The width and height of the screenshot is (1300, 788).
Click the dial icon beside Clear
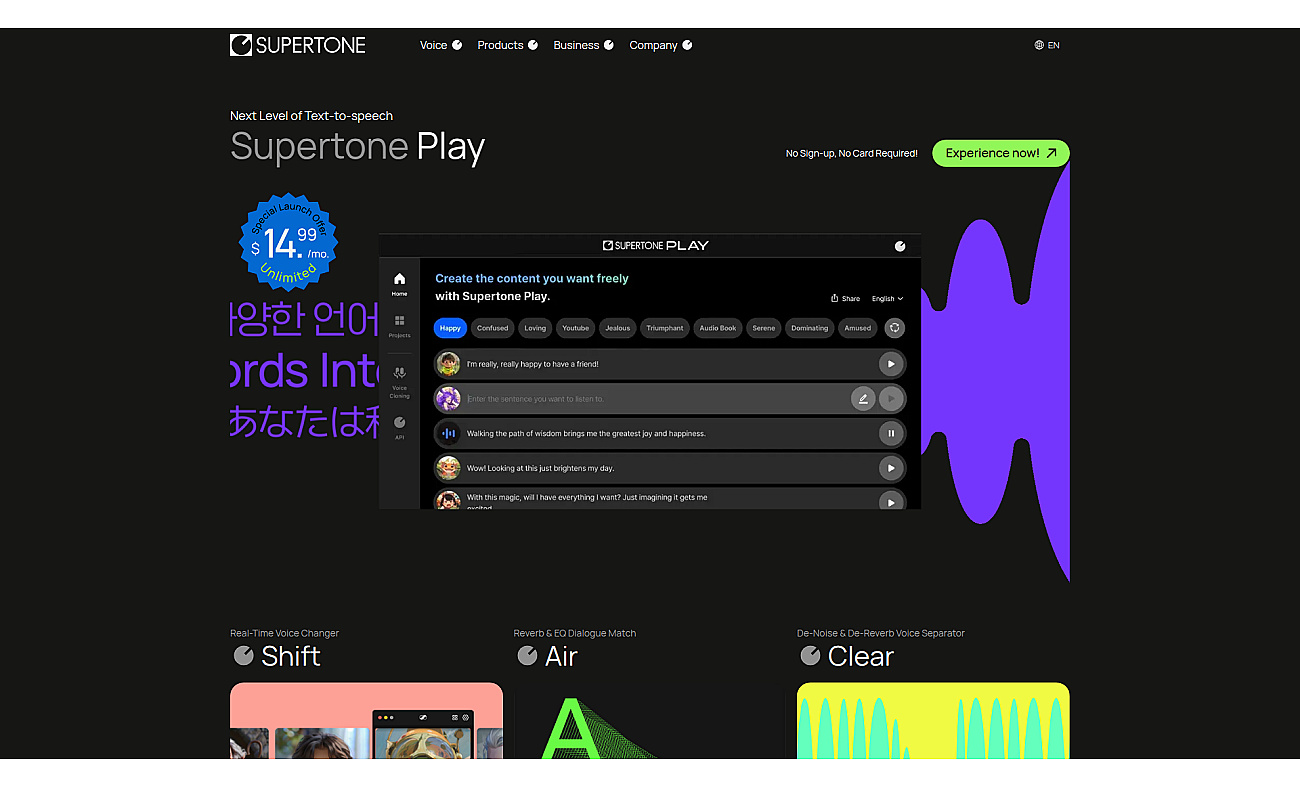(810, 656)
